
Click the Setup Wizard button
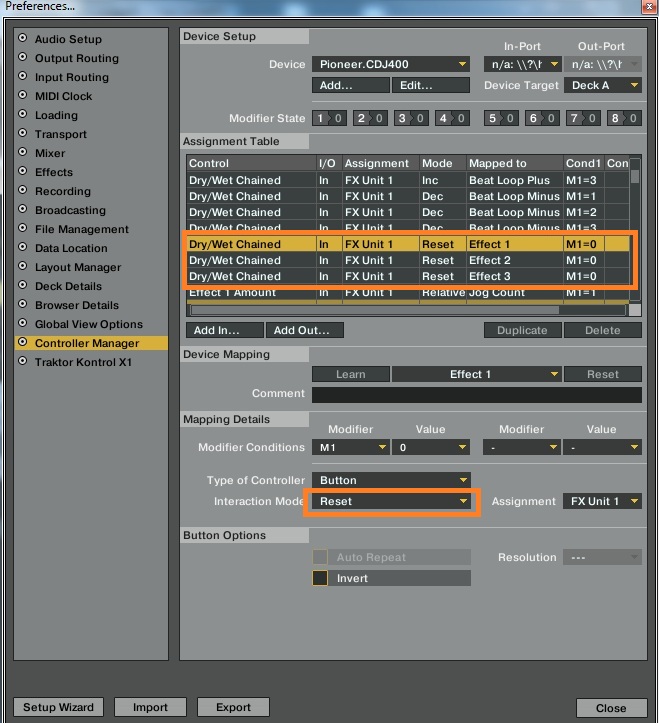(x=58, y=707)
